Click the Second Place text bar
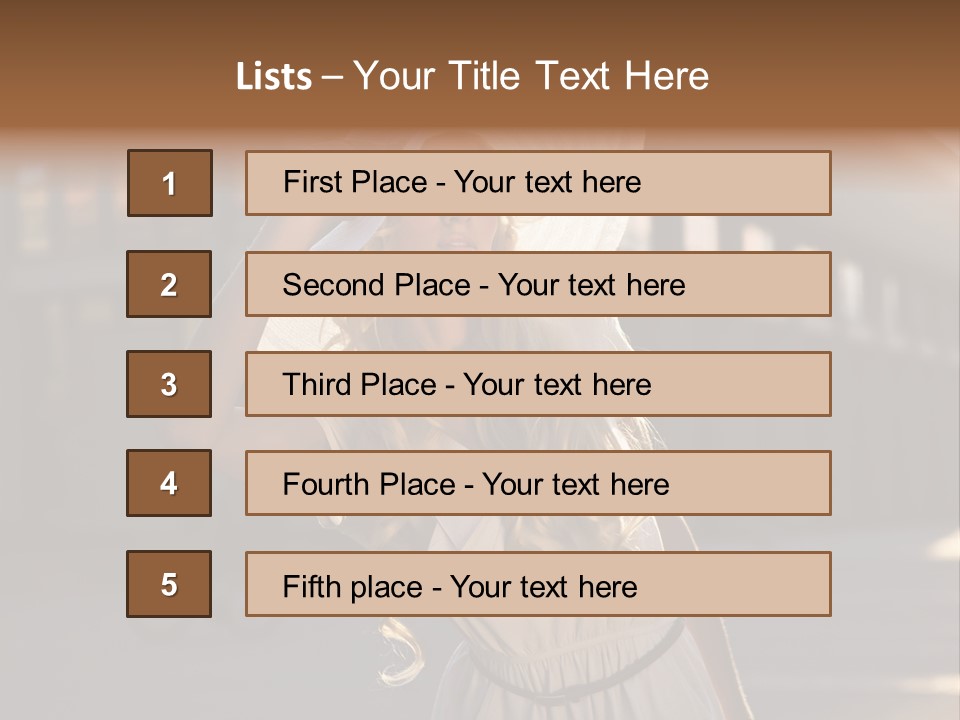This screenshot has height=720, width=960. (538, 284)
